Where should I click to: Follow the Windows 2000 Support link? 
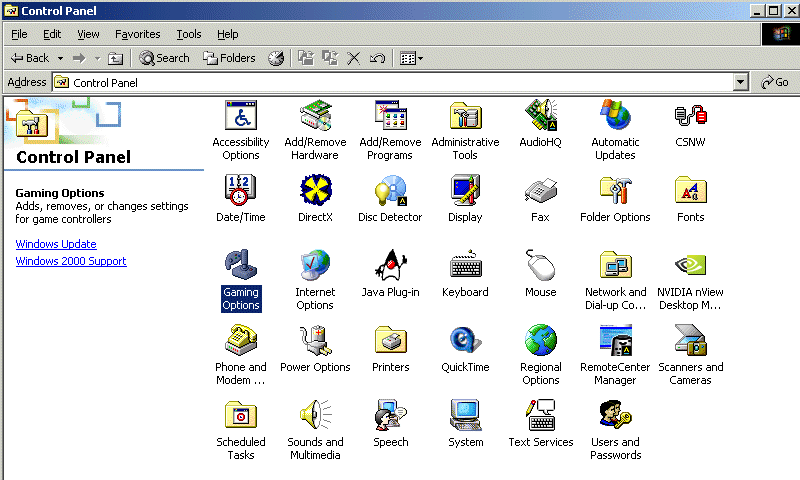[71, 261]
